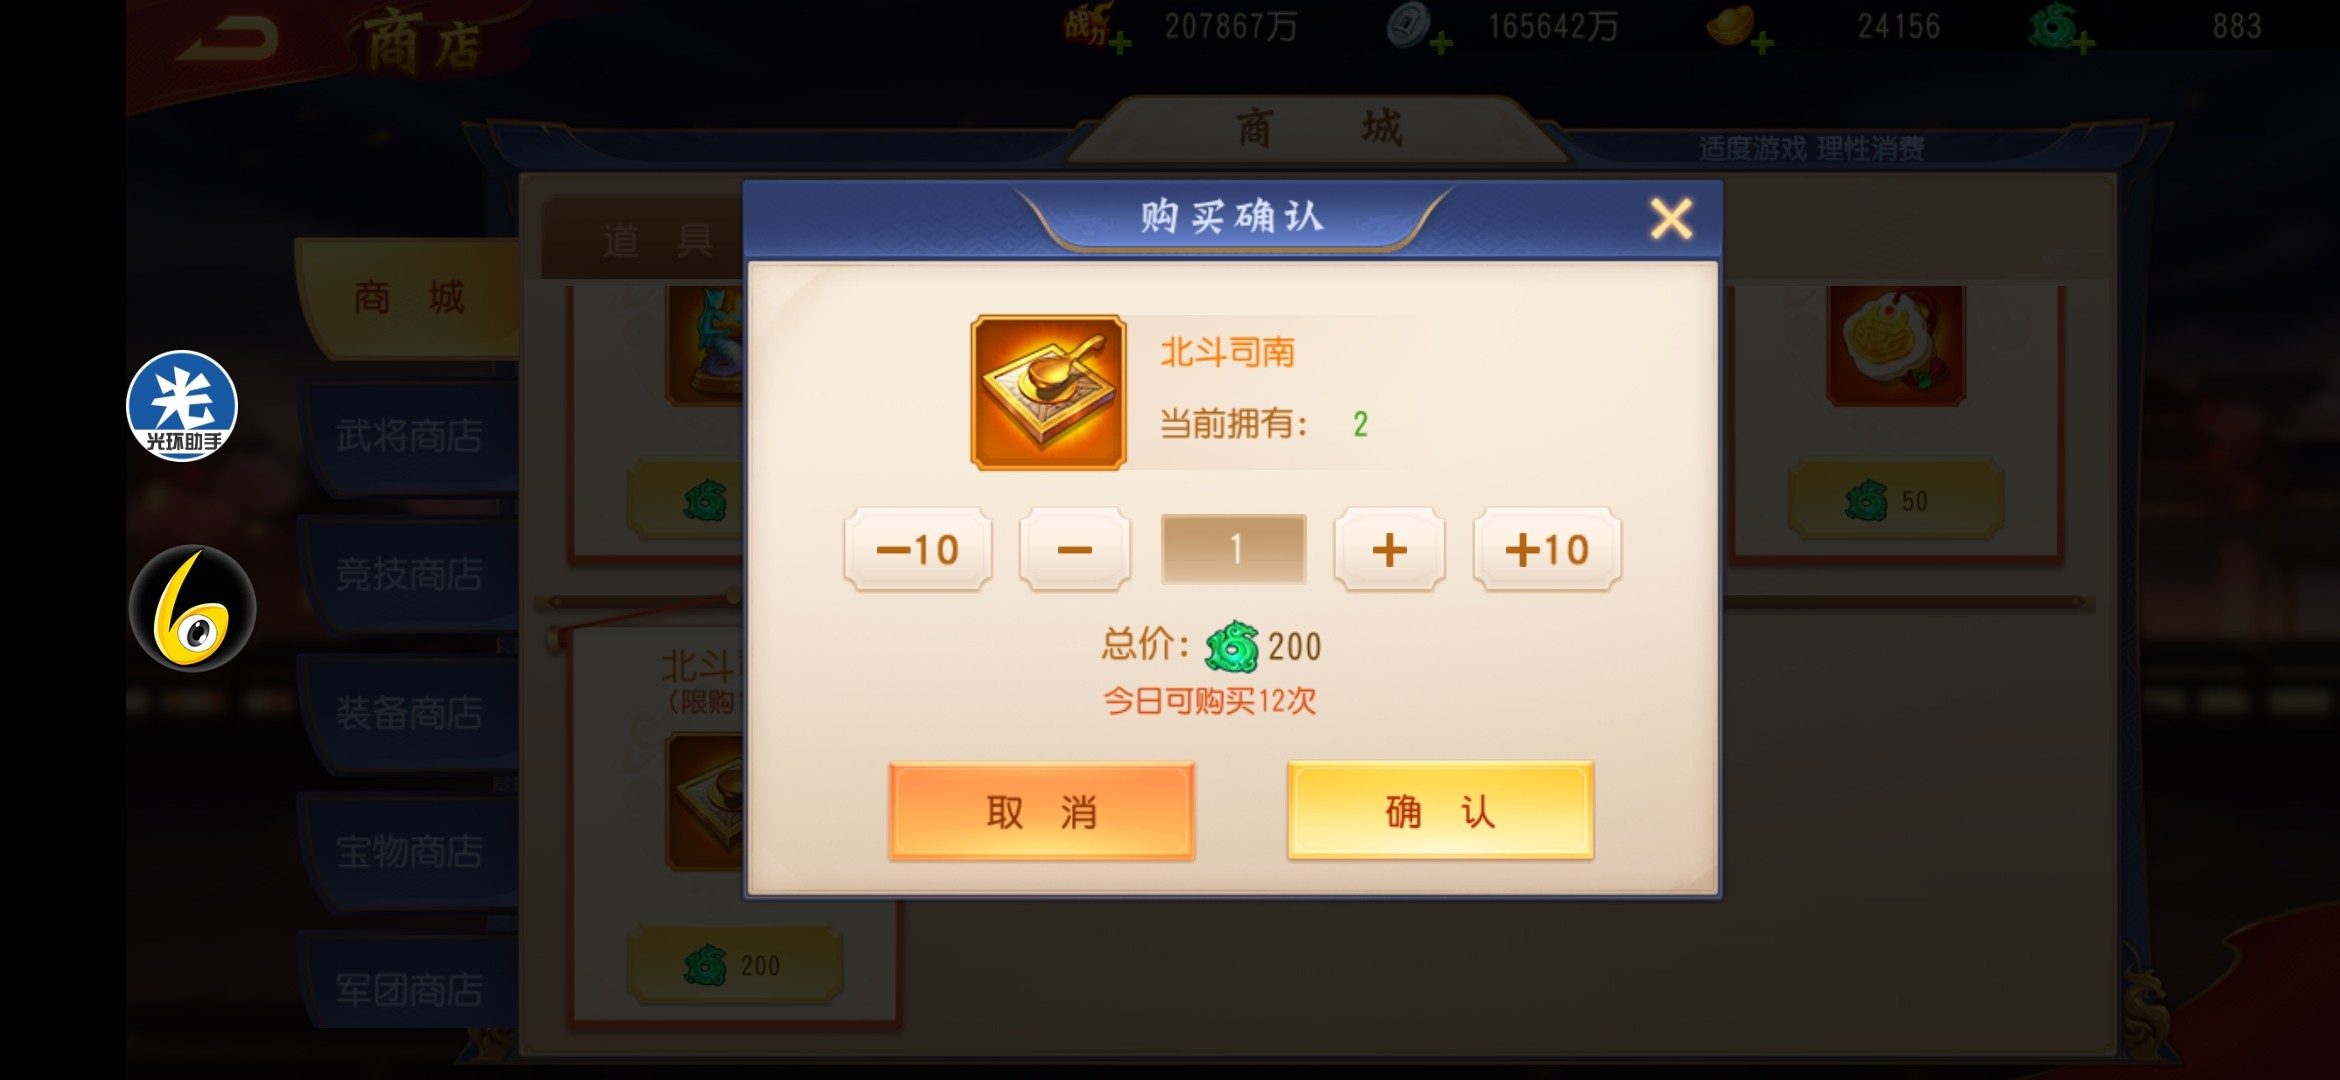
Task: Close the 购买确认 dialog with X
Action: 1671,218
